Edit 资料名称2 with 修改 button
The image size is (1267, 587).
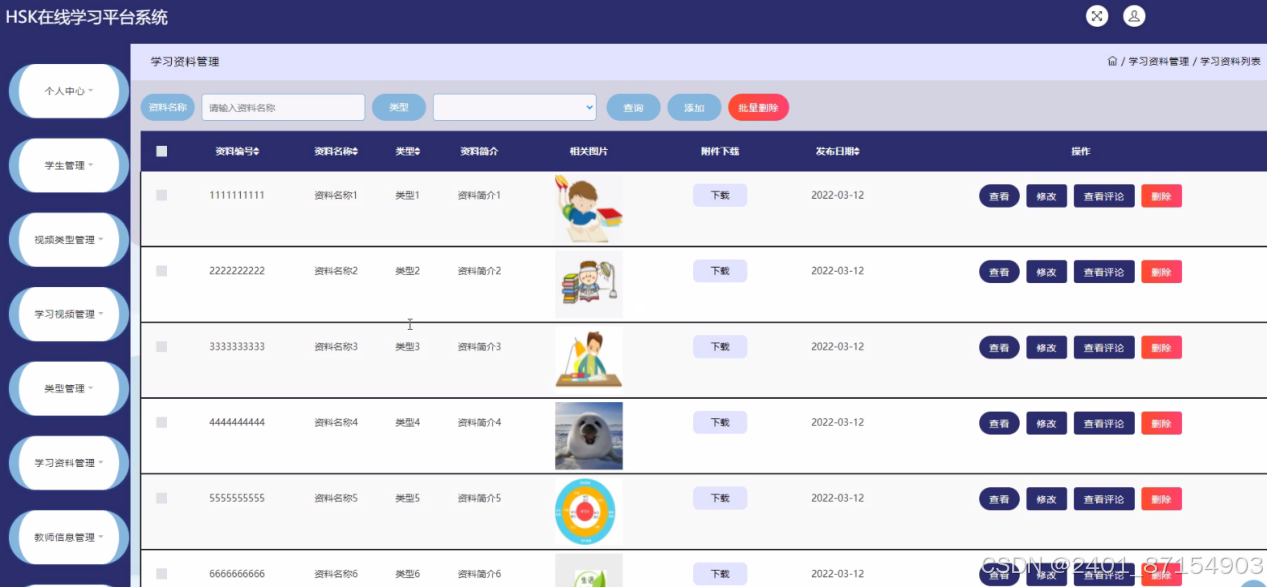point(1046,272)
